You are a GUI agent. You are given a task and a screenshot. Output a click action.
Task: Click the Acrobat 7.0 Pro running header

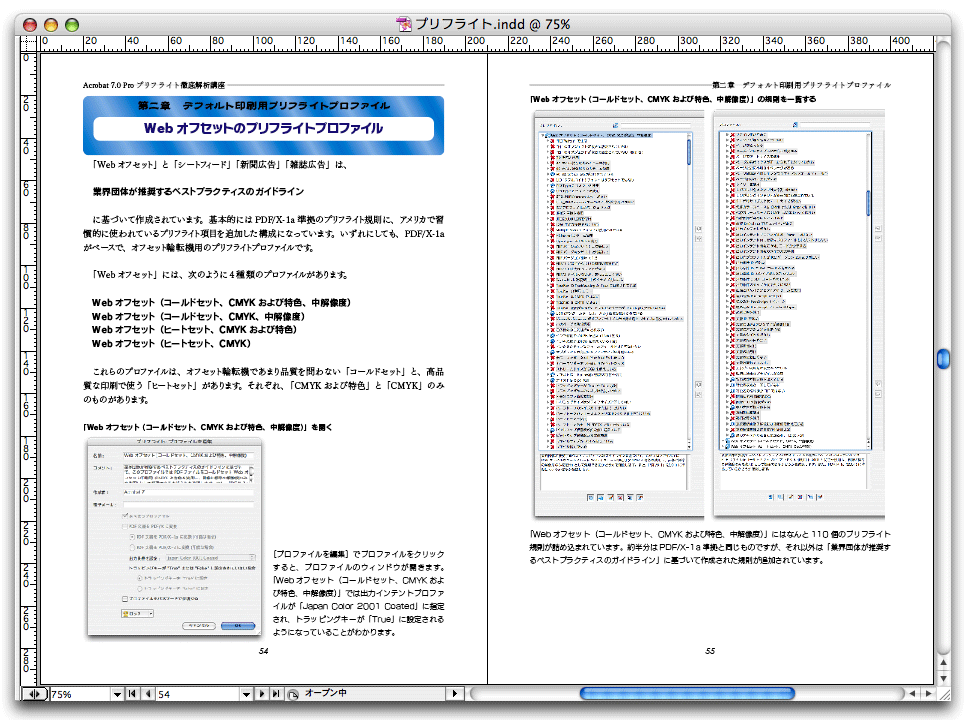154,85
